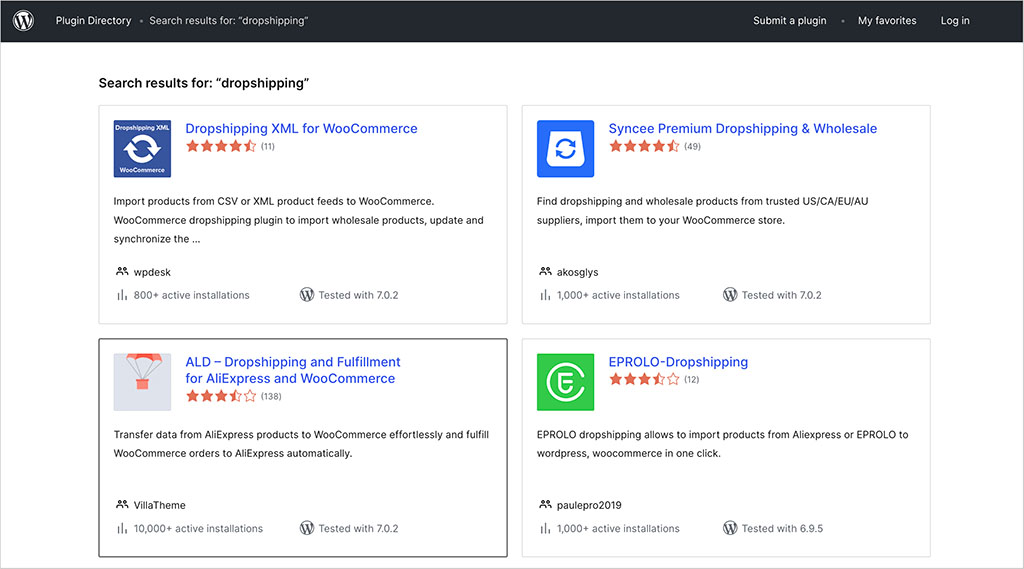Click the Dropshipping XML plugin thumbnail icon

[x=142, y=148]
